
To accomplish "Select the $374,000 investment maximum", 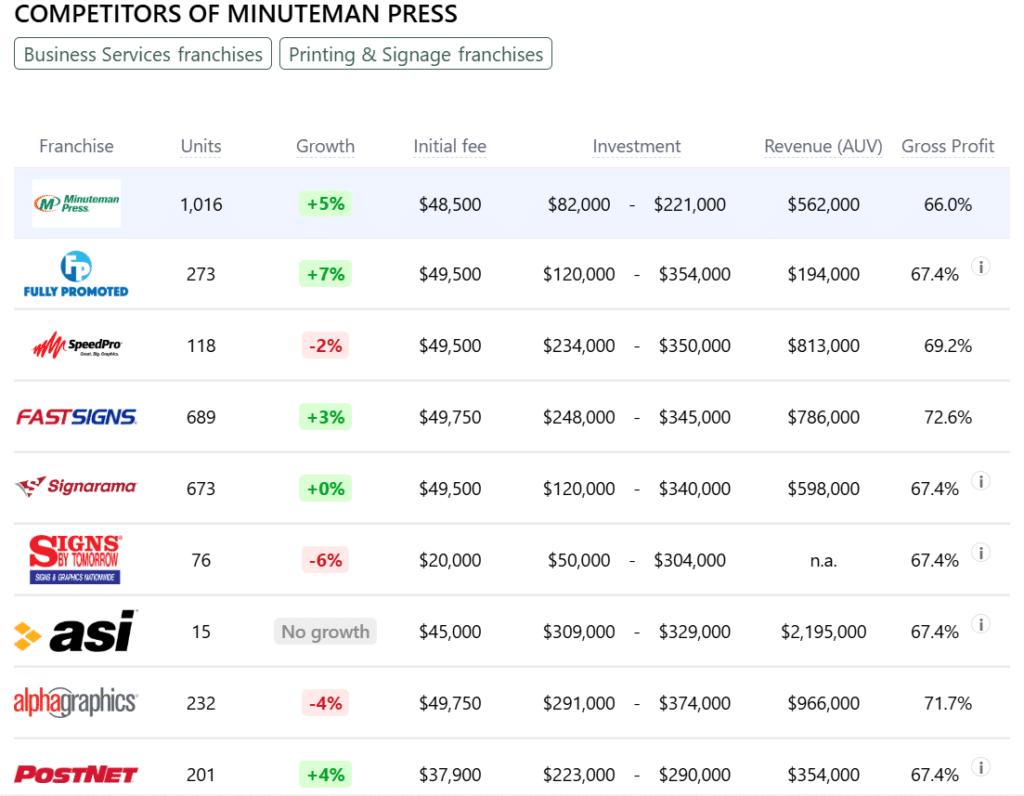I will [694, 703].
